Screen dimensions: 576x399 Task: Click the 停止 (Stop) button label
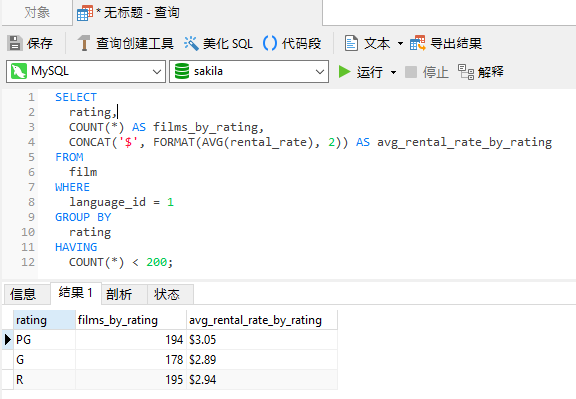435,72
